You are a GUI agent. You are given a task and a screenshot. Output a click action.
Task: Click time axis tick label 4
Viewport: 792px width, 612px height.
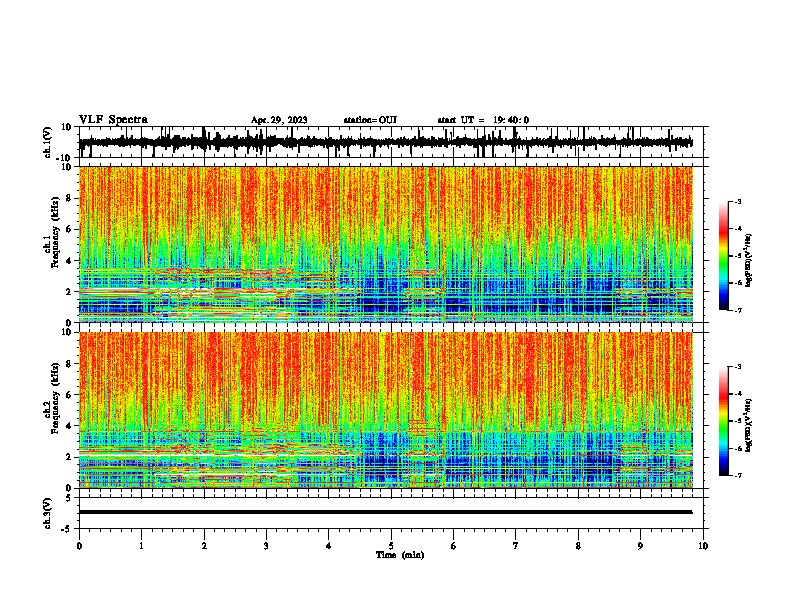(329, 546)
